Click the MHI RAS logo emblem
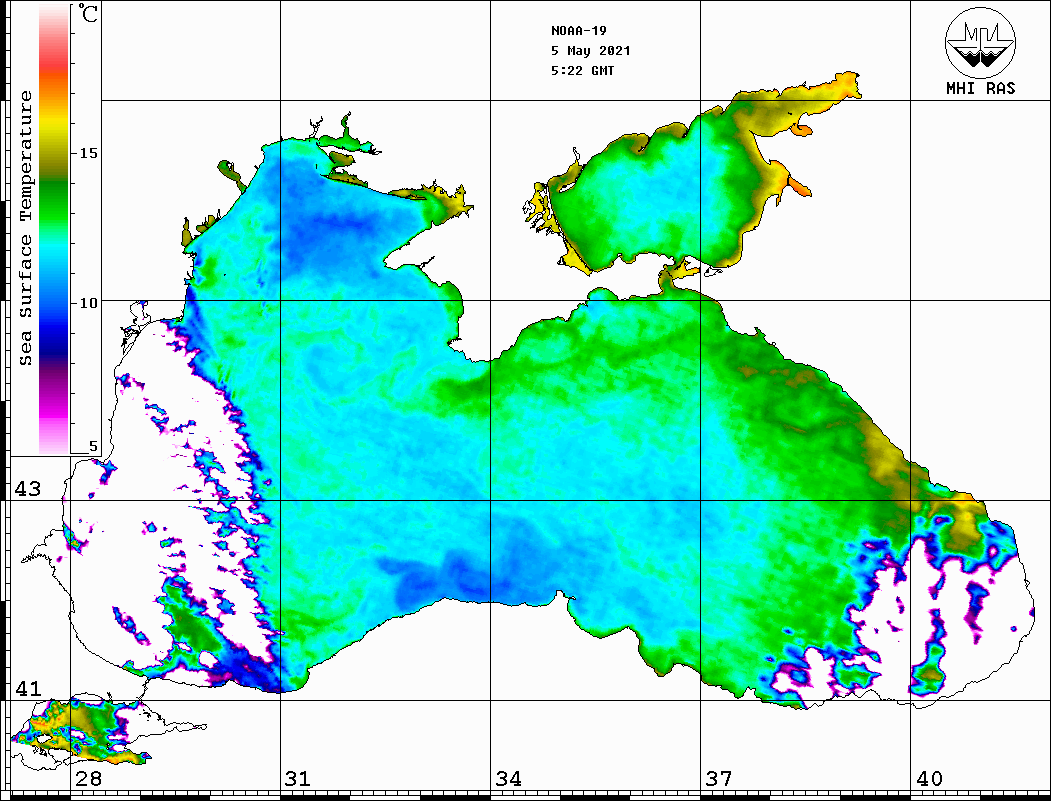1051x801 pixels. click(980, 42)
